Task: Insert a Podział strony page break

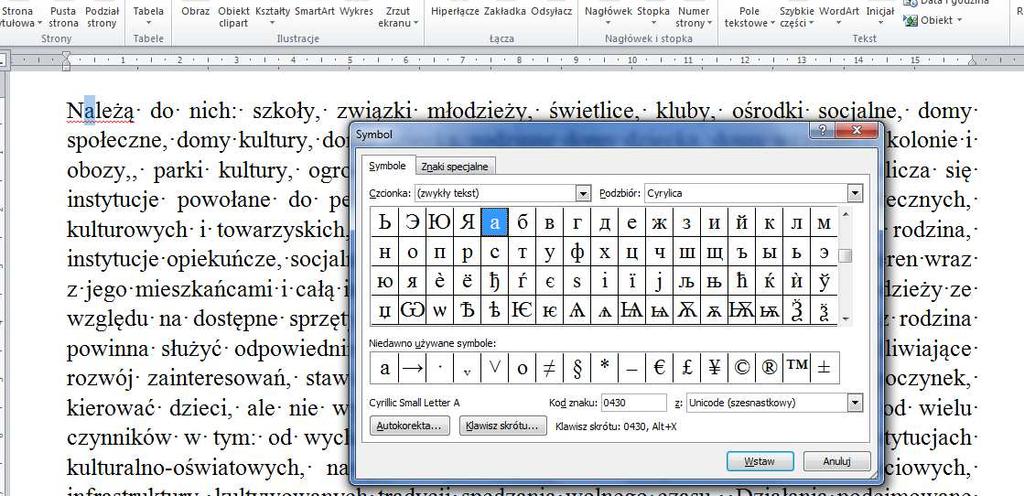Action: click(102, 18)
